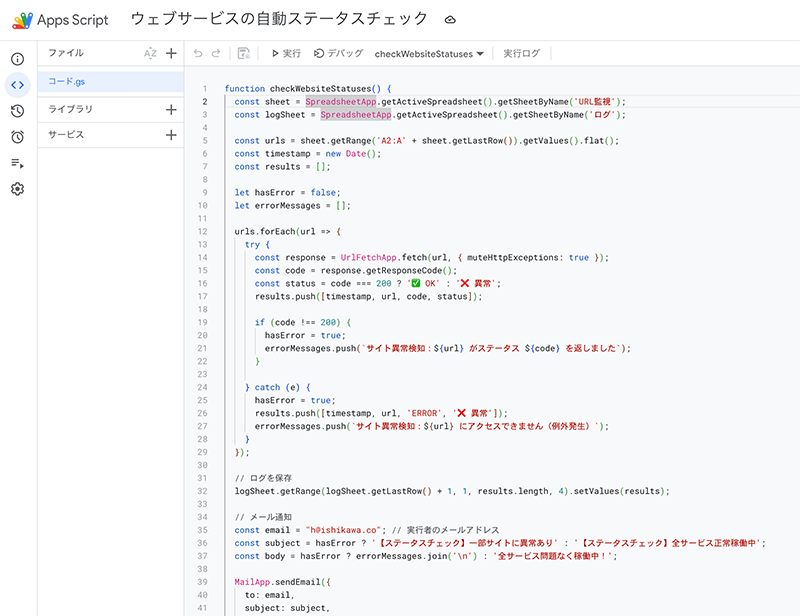This screenshot has height=616, width=800.
Task: Sort files with the AZ icon
Action: pyautogui.click(x=150, y=54)
